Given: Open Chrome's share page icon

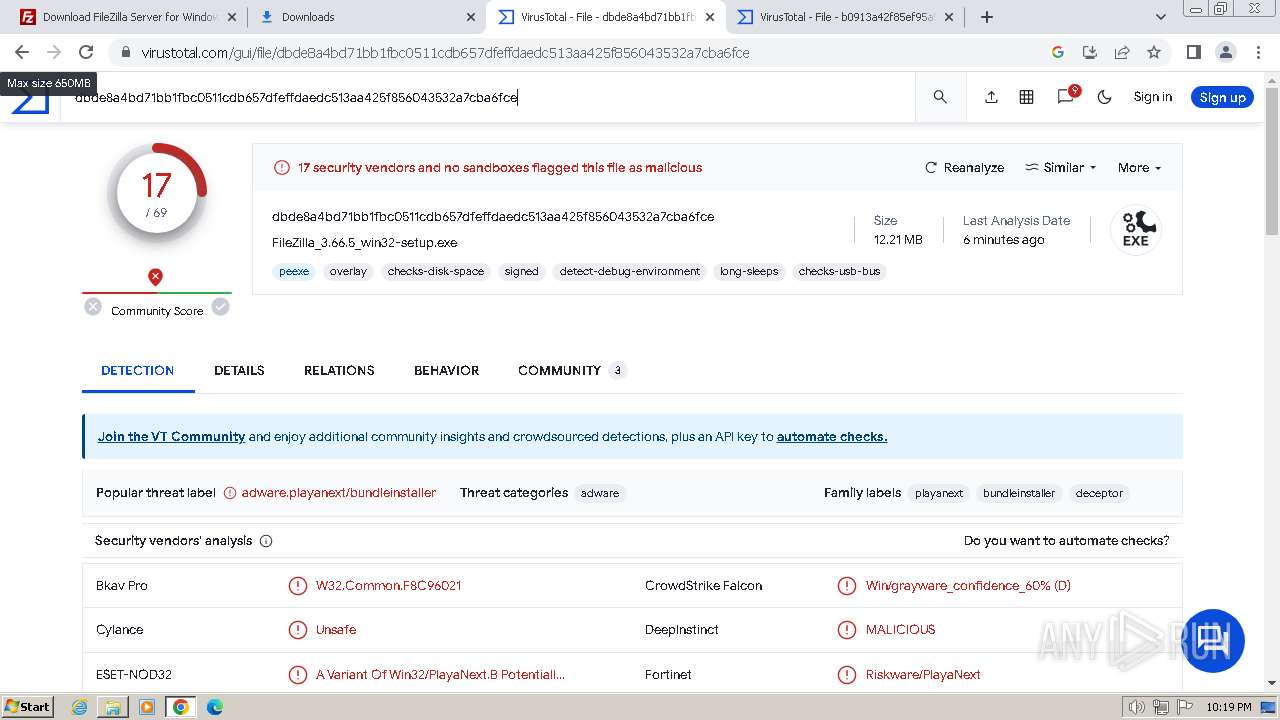Looking at the screenshot, I should pyautogui.click(x=1122, y=52).
